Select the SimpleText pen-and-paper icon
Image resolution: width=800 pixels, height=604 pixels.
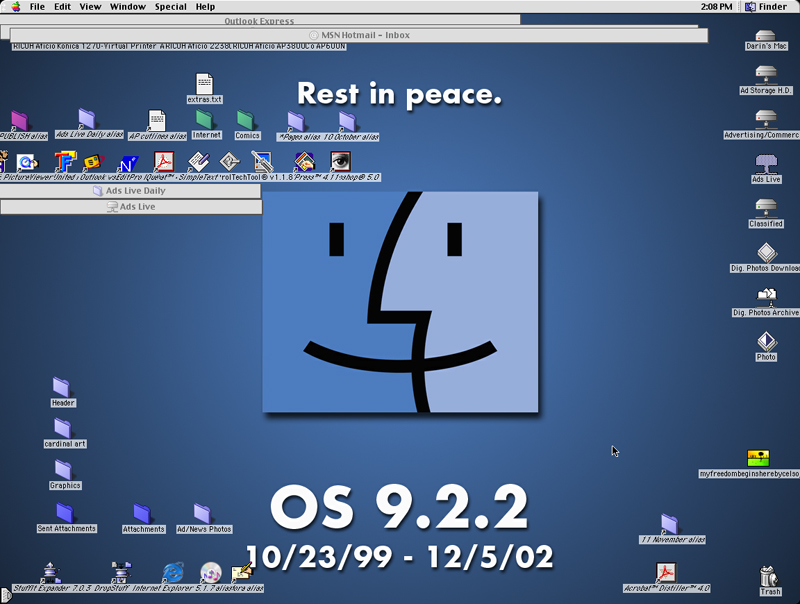coord(198,162)
